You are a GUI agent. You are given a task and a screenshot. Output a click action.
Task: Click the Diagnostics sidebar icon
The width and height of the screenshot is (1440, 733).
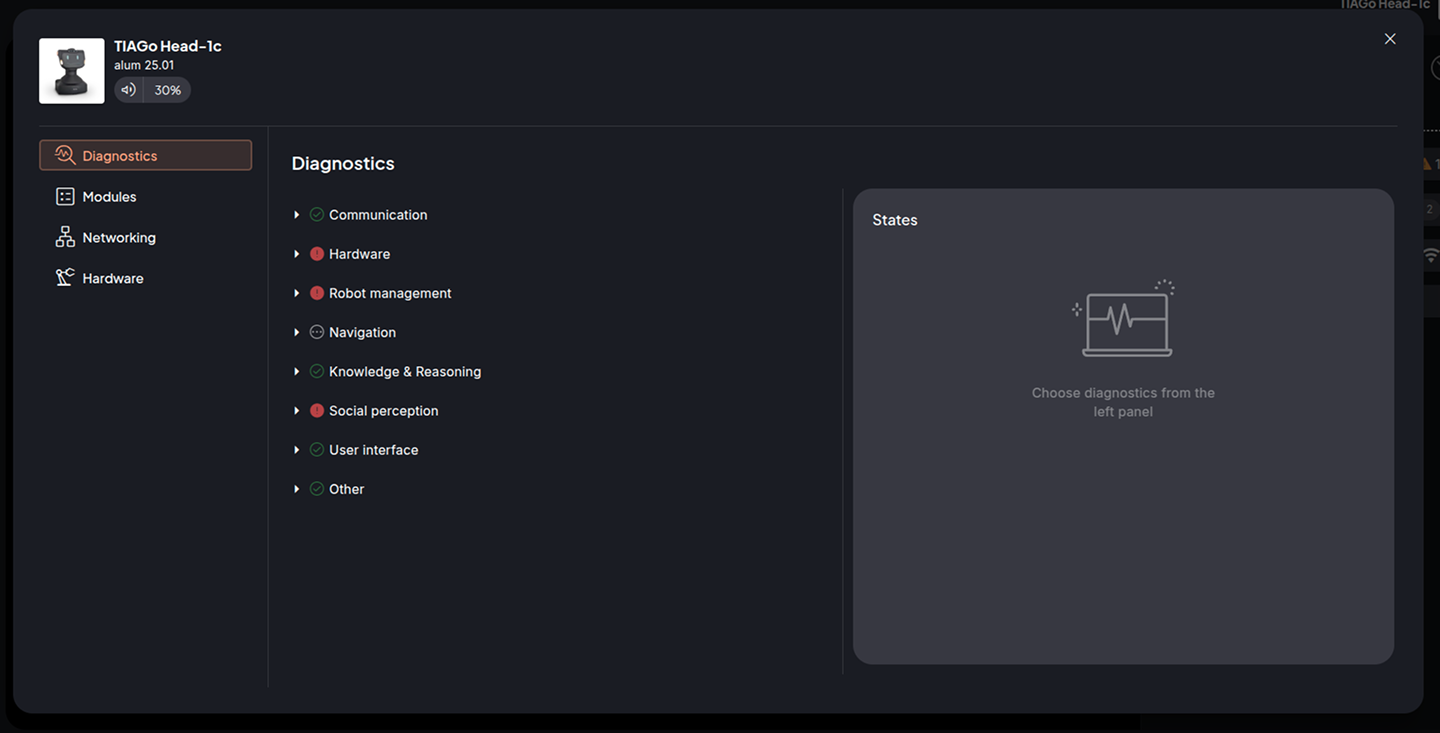[x=65, y=155]
